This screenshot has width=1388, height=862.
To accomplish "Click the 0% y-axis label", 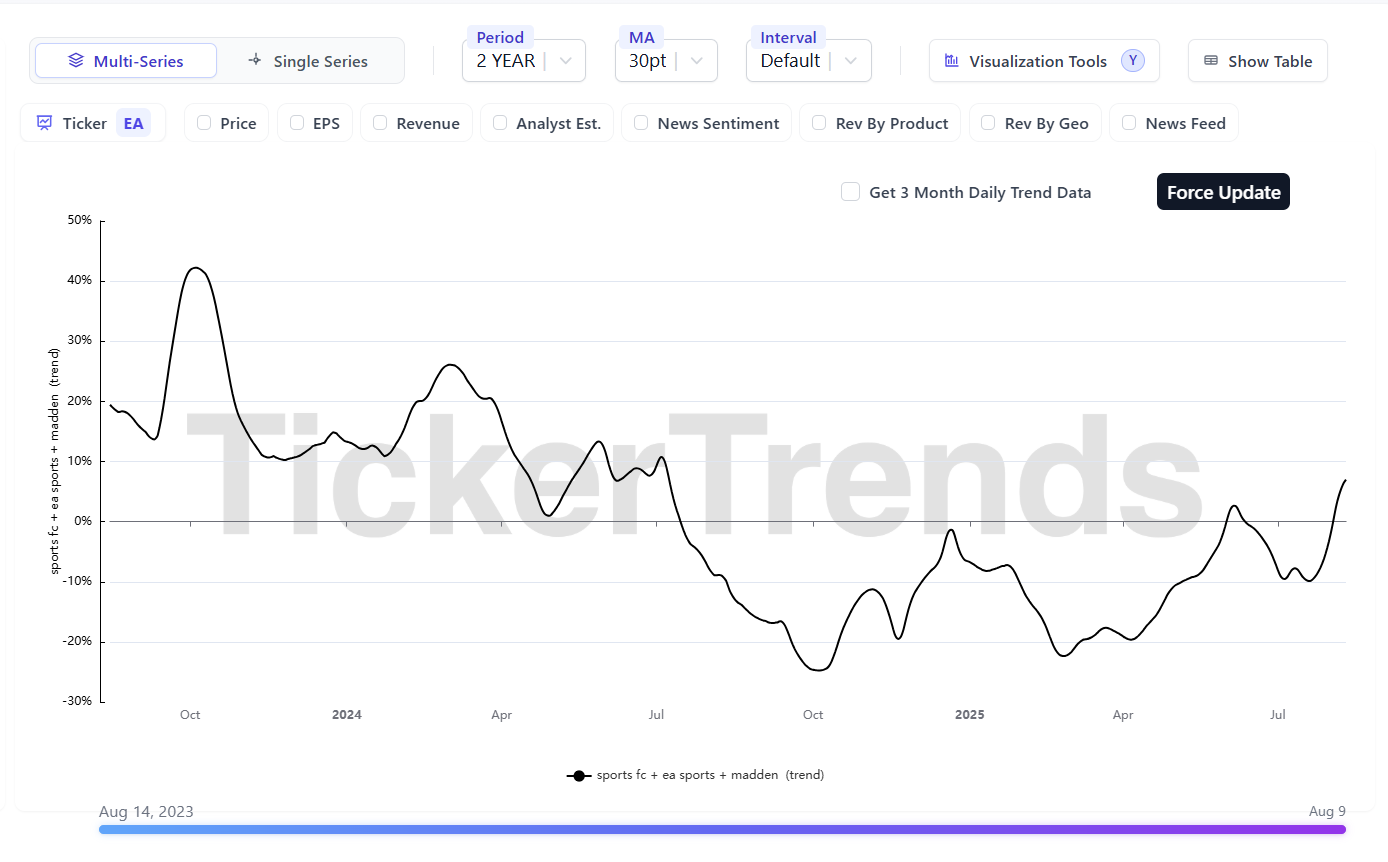I will (83, 521).
